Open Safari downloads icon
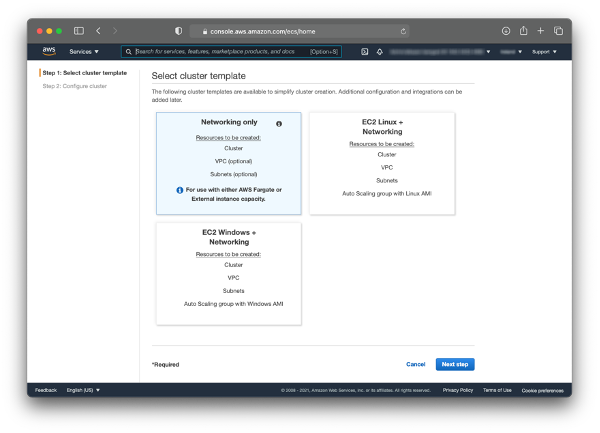600x433 pixels. (x=506, y=31)
